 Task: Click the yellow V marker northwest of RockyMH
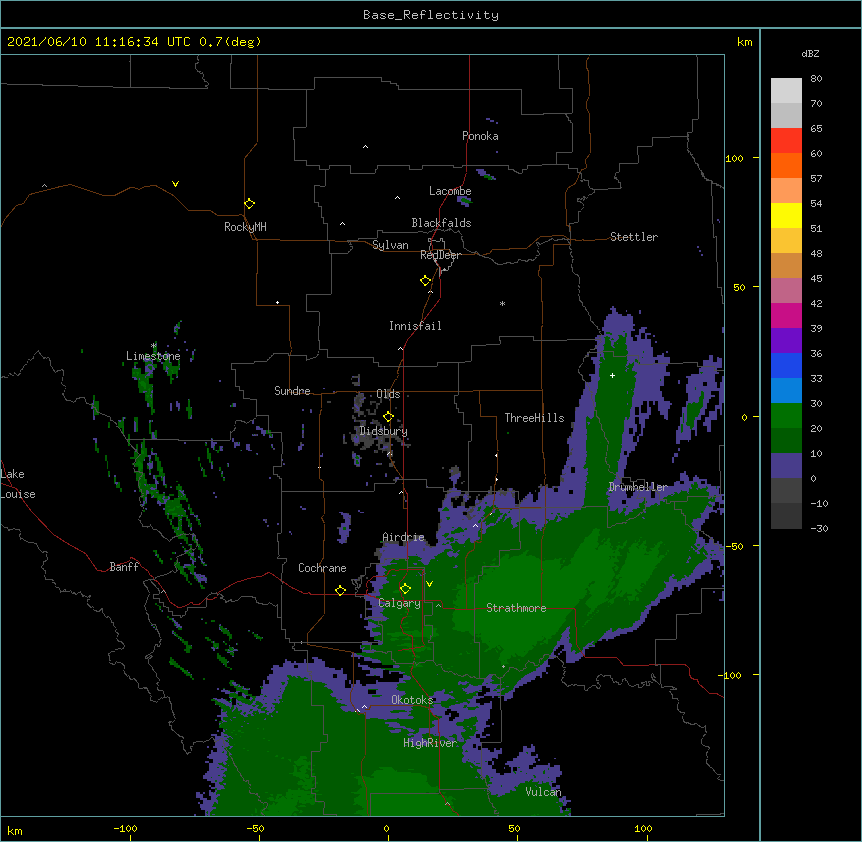coord(175,184)
